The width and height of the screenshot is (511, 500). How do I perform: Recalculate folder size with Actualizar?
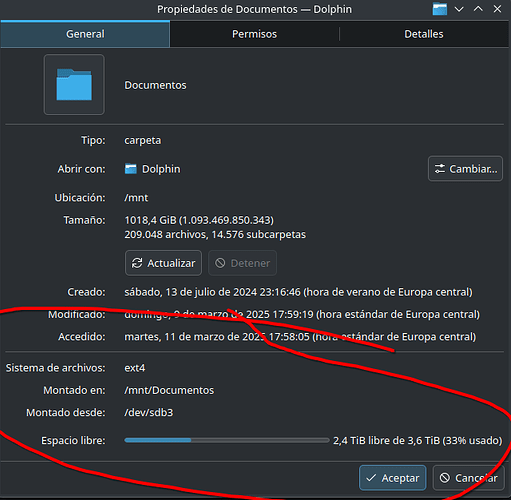[x=163, y=263]
